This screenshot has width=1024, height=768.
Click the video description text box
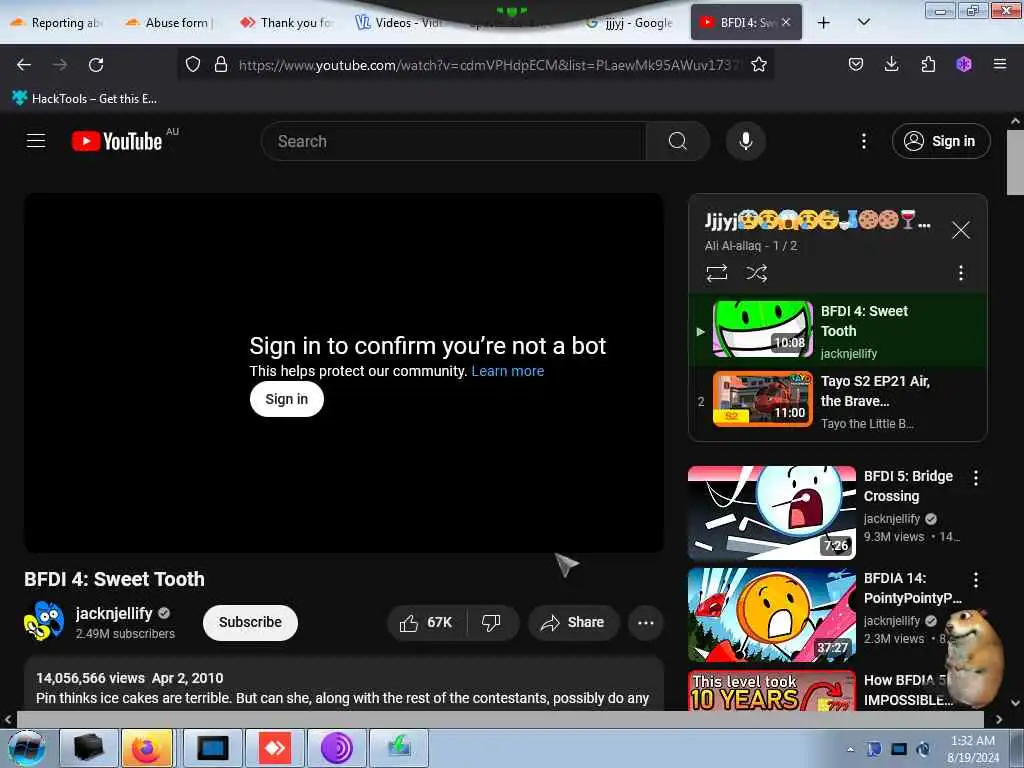[344, 684]
